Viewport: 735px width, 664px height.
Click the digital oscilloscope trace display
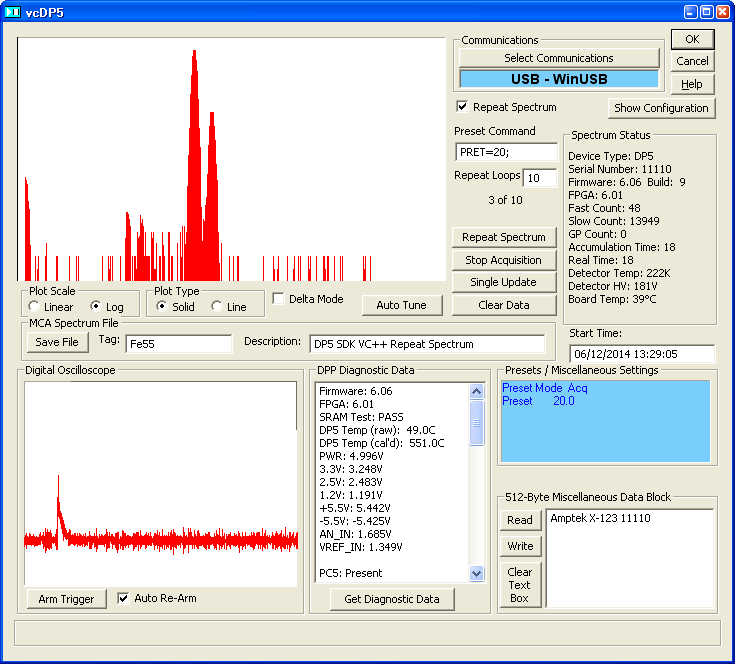(x=161, y=484)
